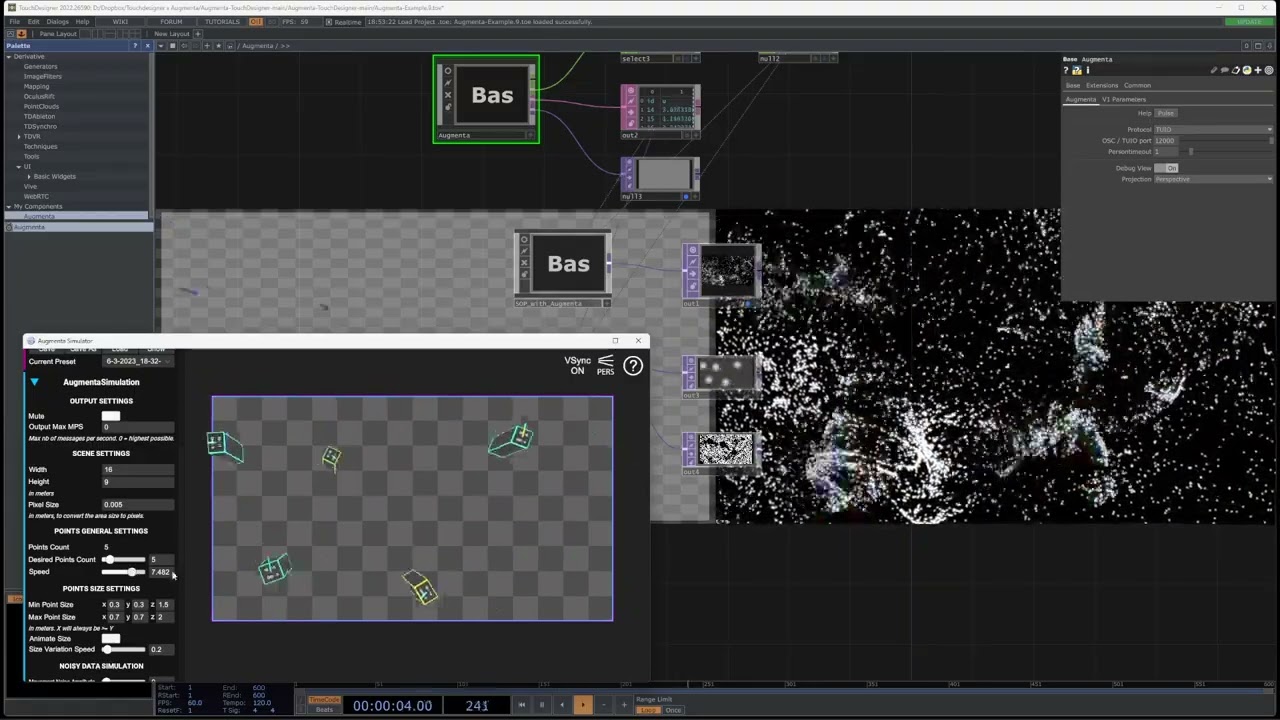Viewport: 1280px width, 720px height.
Task: Add new layout with plus icon
Action: (197, 34)
